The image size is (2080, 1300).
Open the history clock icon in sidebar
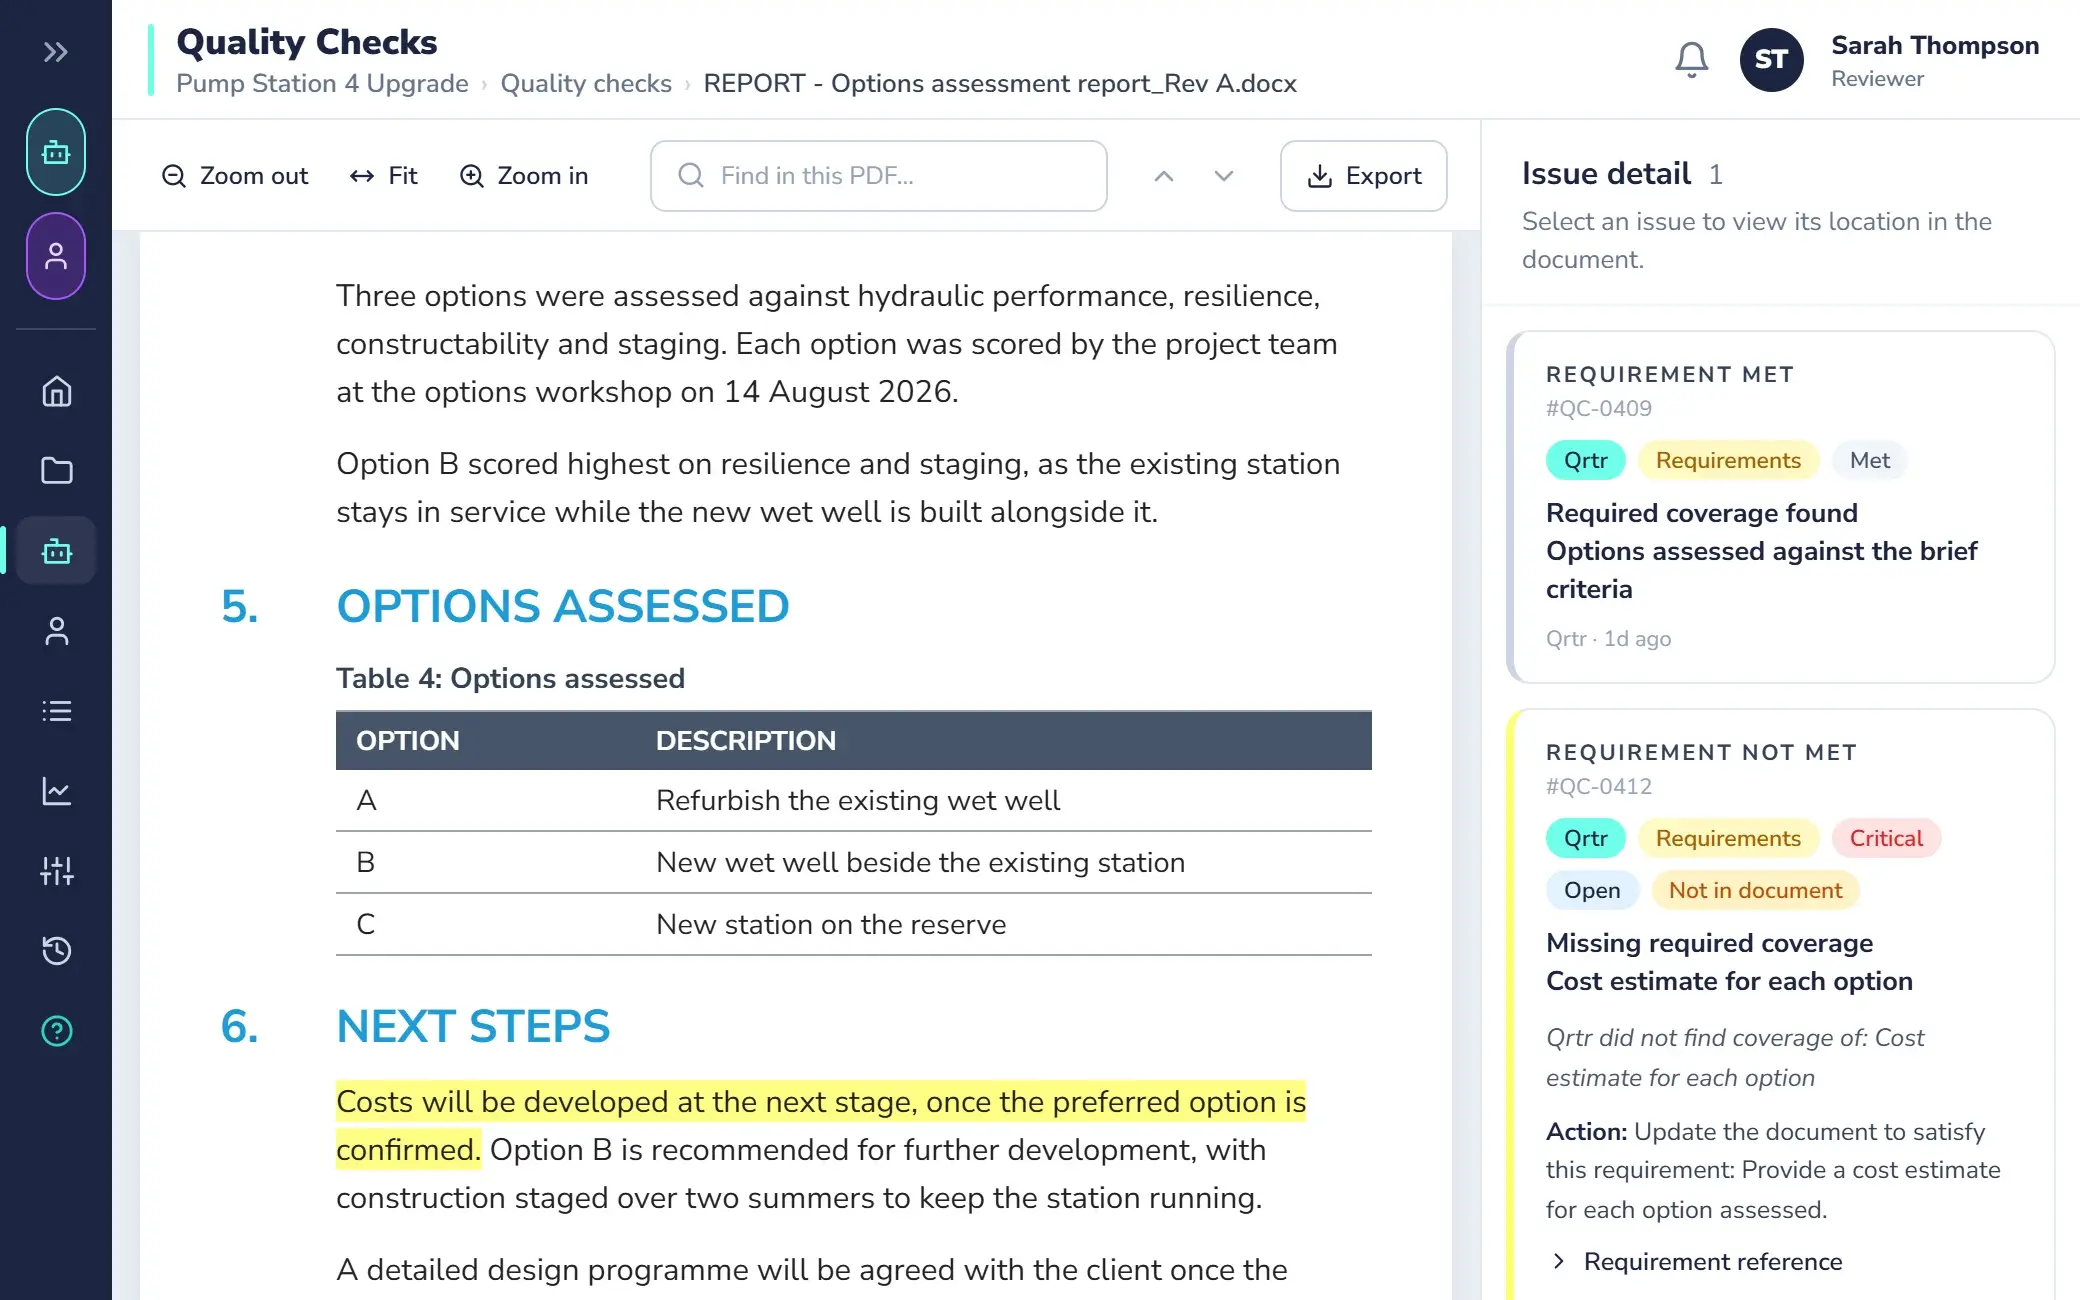click(x=57, y=951)
